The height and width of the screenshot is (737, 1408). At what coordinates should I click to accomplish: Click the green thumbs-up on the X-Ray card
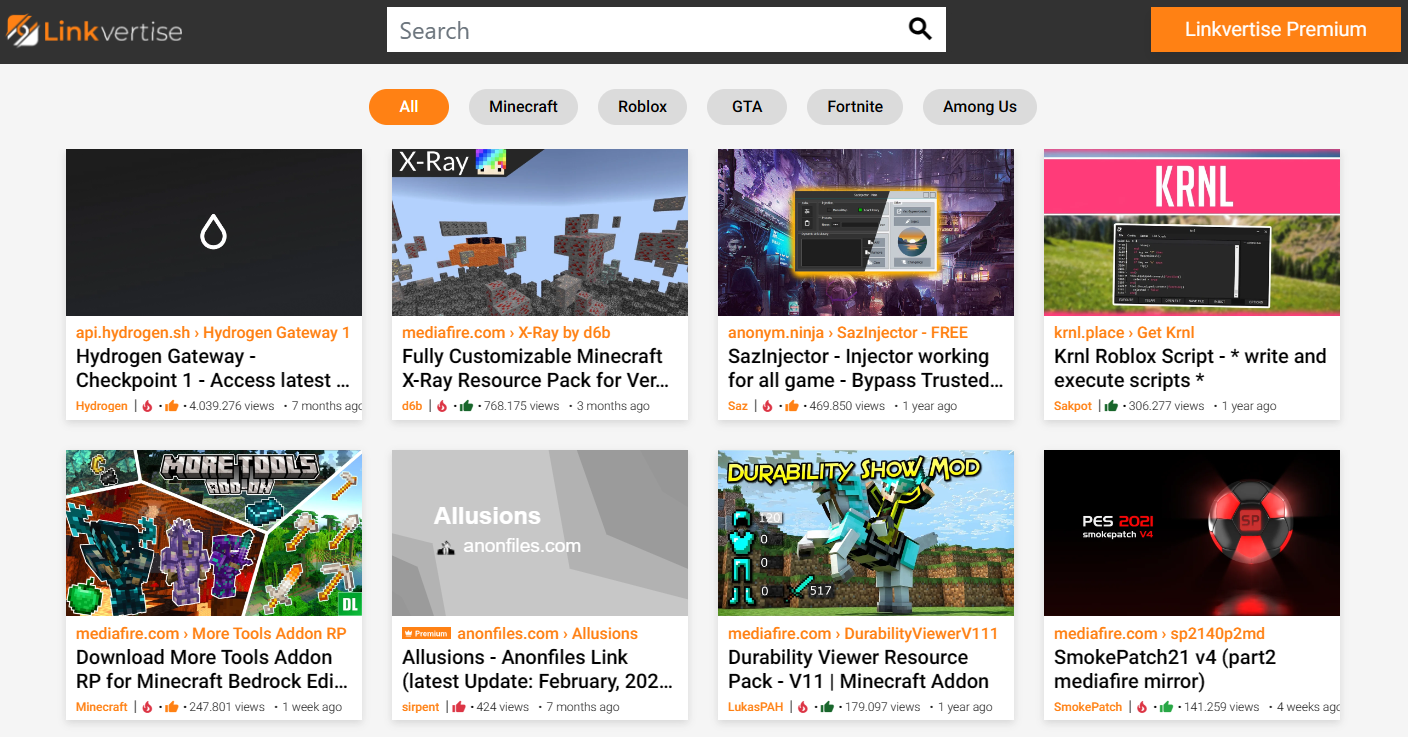point(466,406)
